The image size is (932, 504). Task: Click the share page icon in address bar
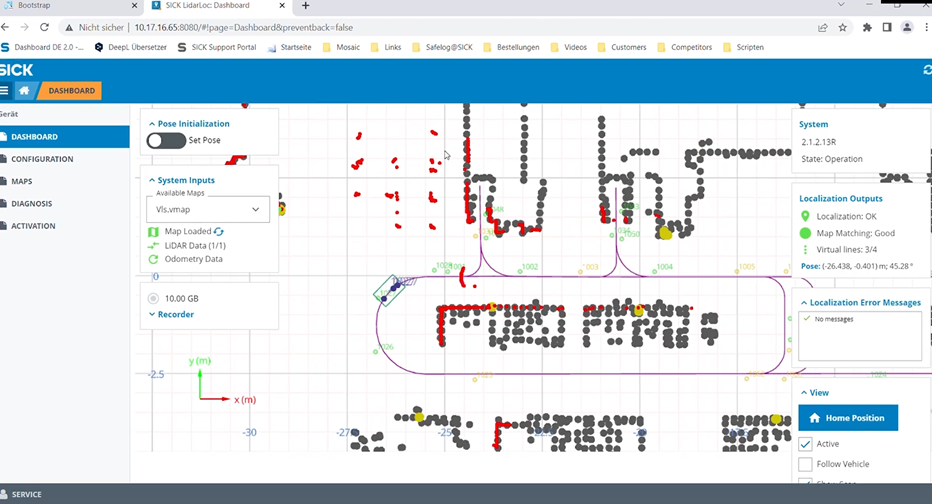(x=823, y=27)
